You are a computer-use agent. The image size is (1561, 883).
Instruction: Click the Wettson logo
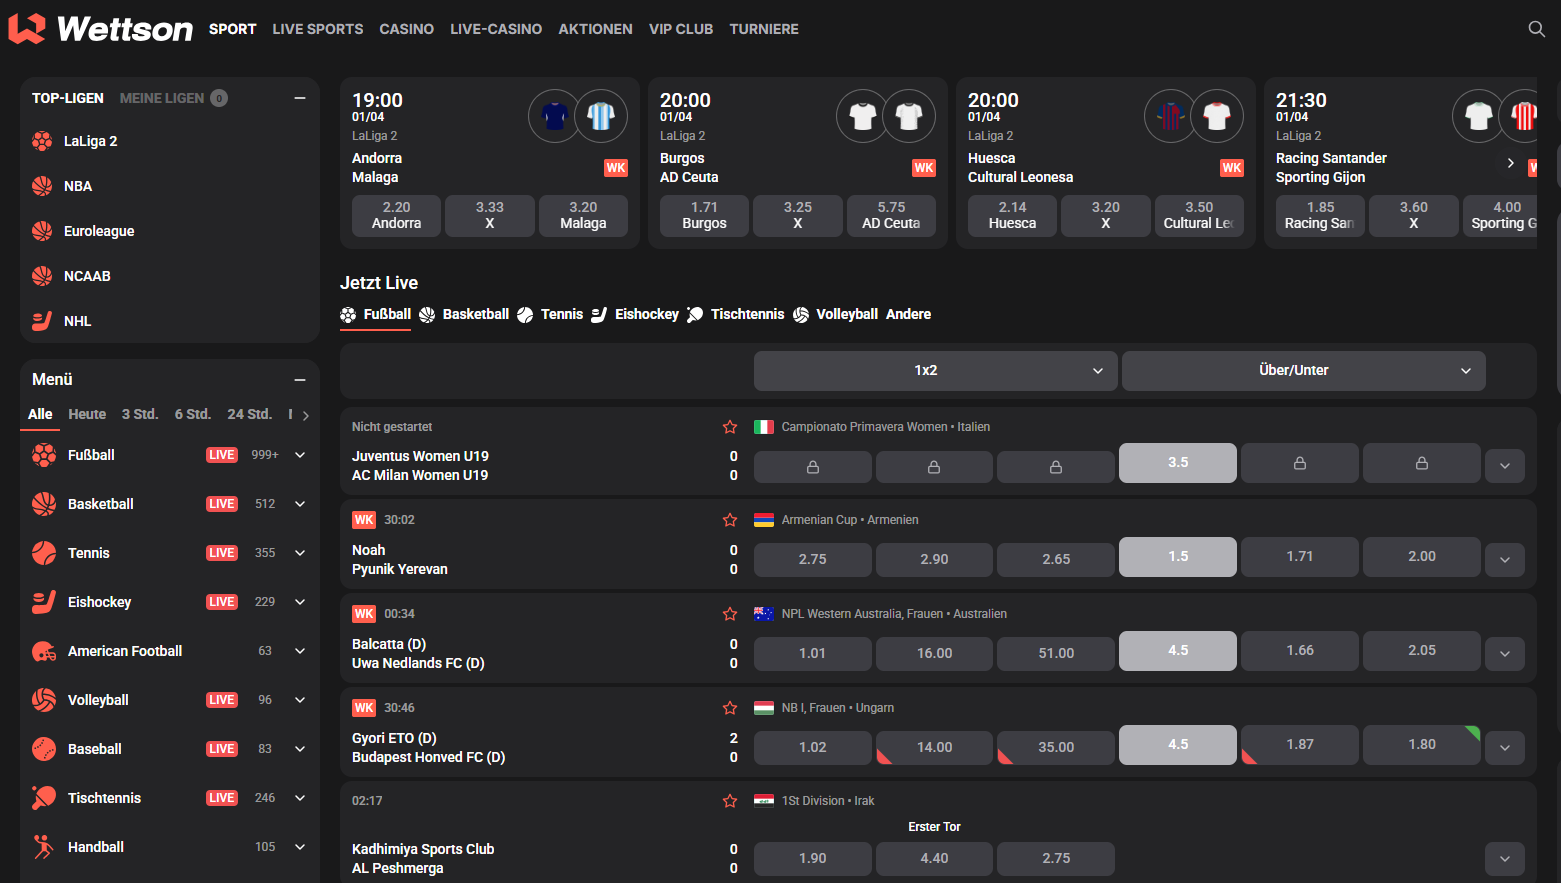click(x=101, y=29)
